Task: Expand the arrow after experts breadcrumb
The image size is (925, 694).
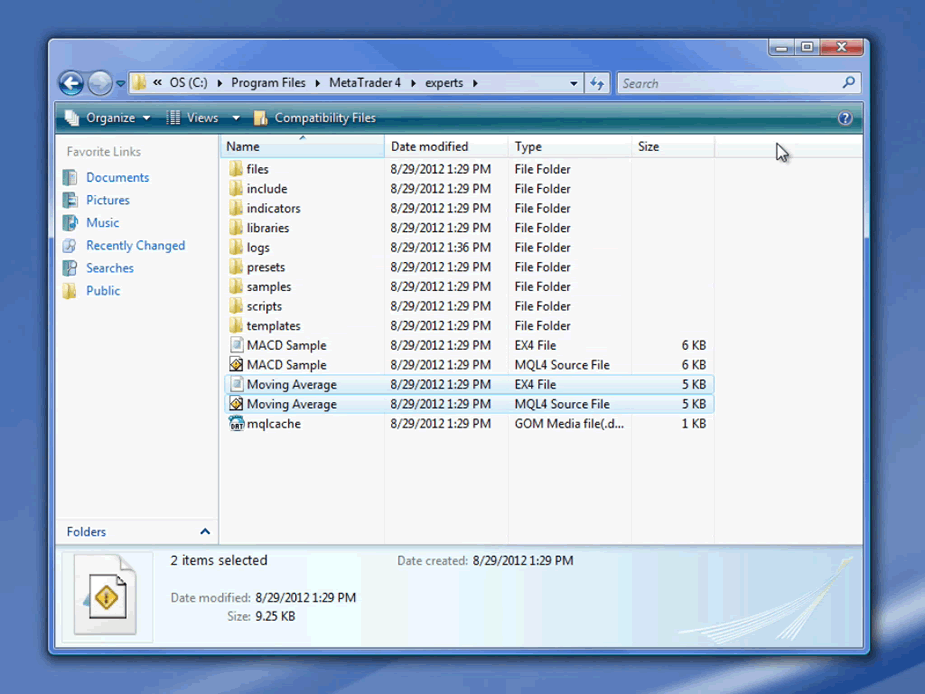Action: tap(475, 83)
